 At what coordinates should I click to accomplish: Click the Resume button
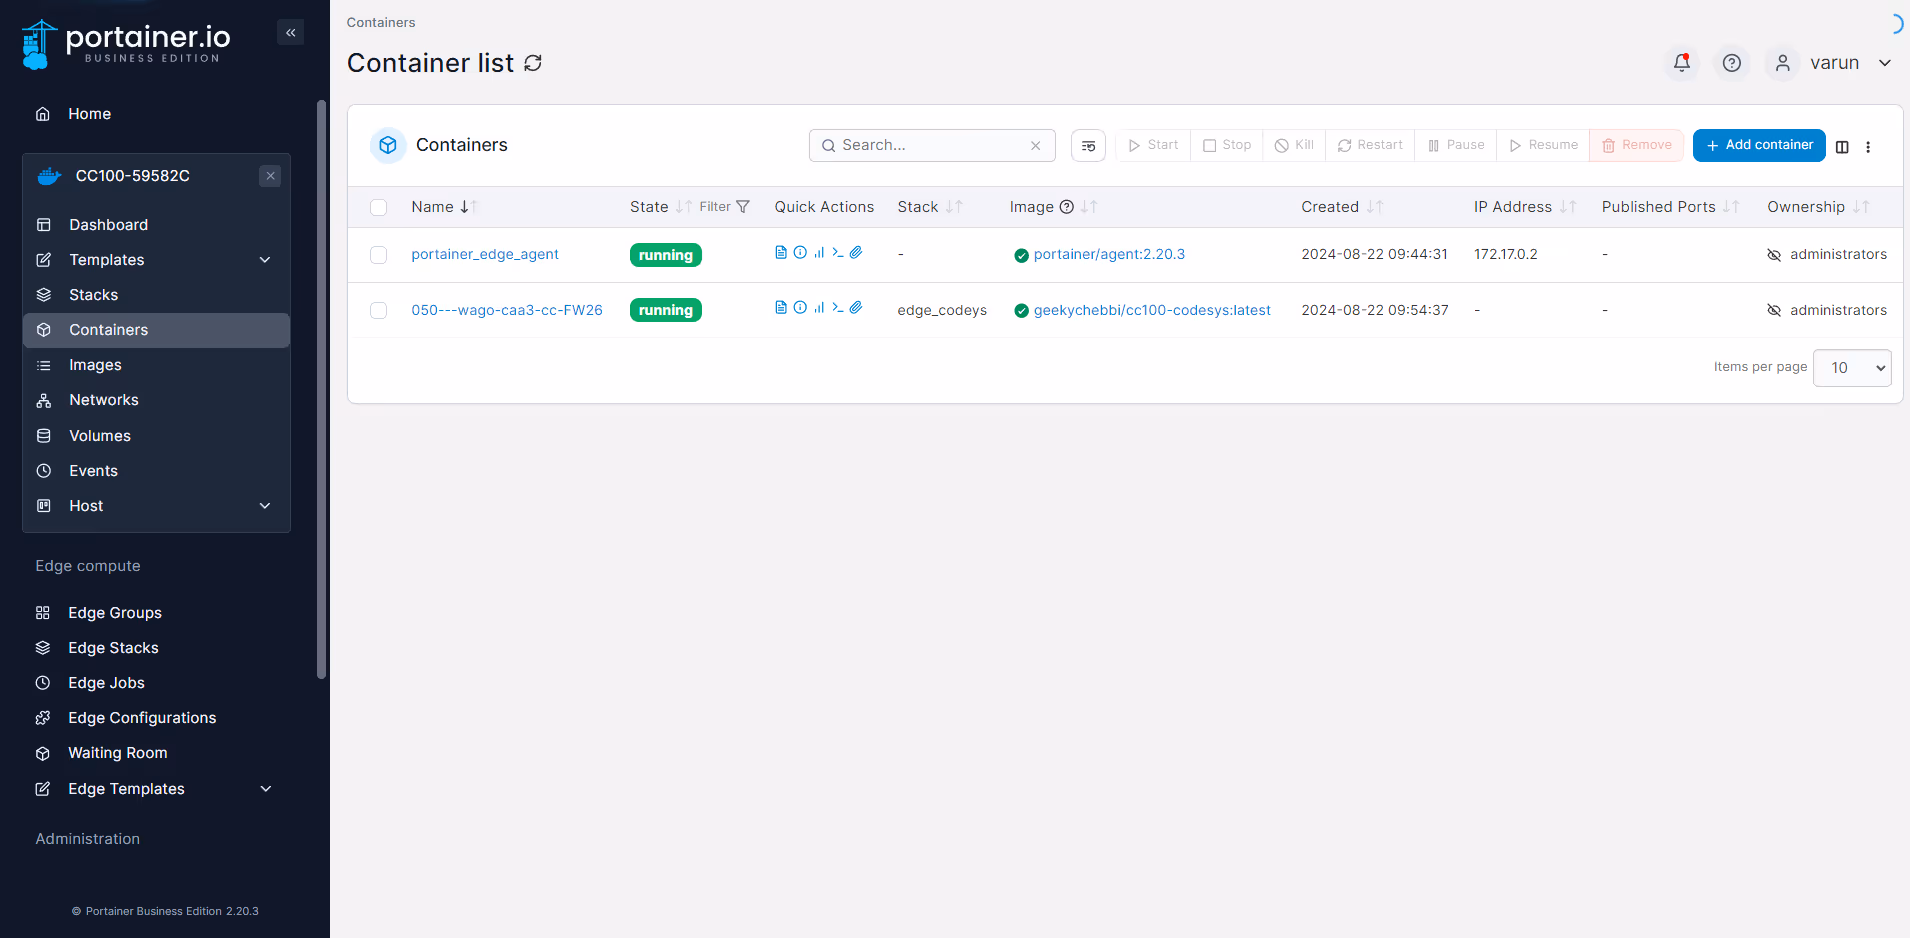pos(1543,145)
